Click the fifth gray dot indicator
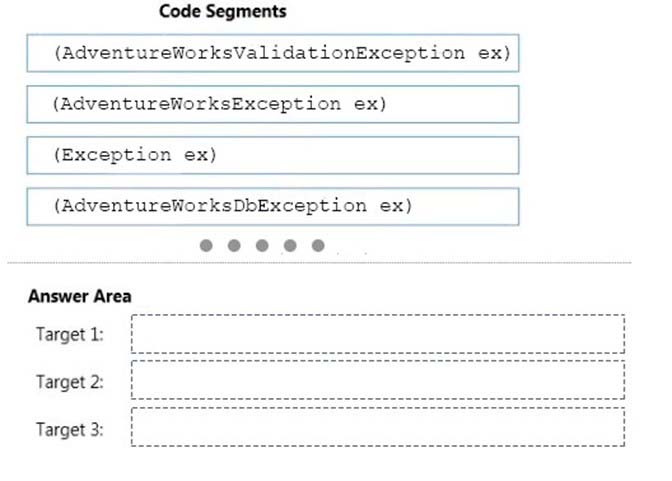The height and width of the screenshot is (481, 672). click(x=318, y=246)
